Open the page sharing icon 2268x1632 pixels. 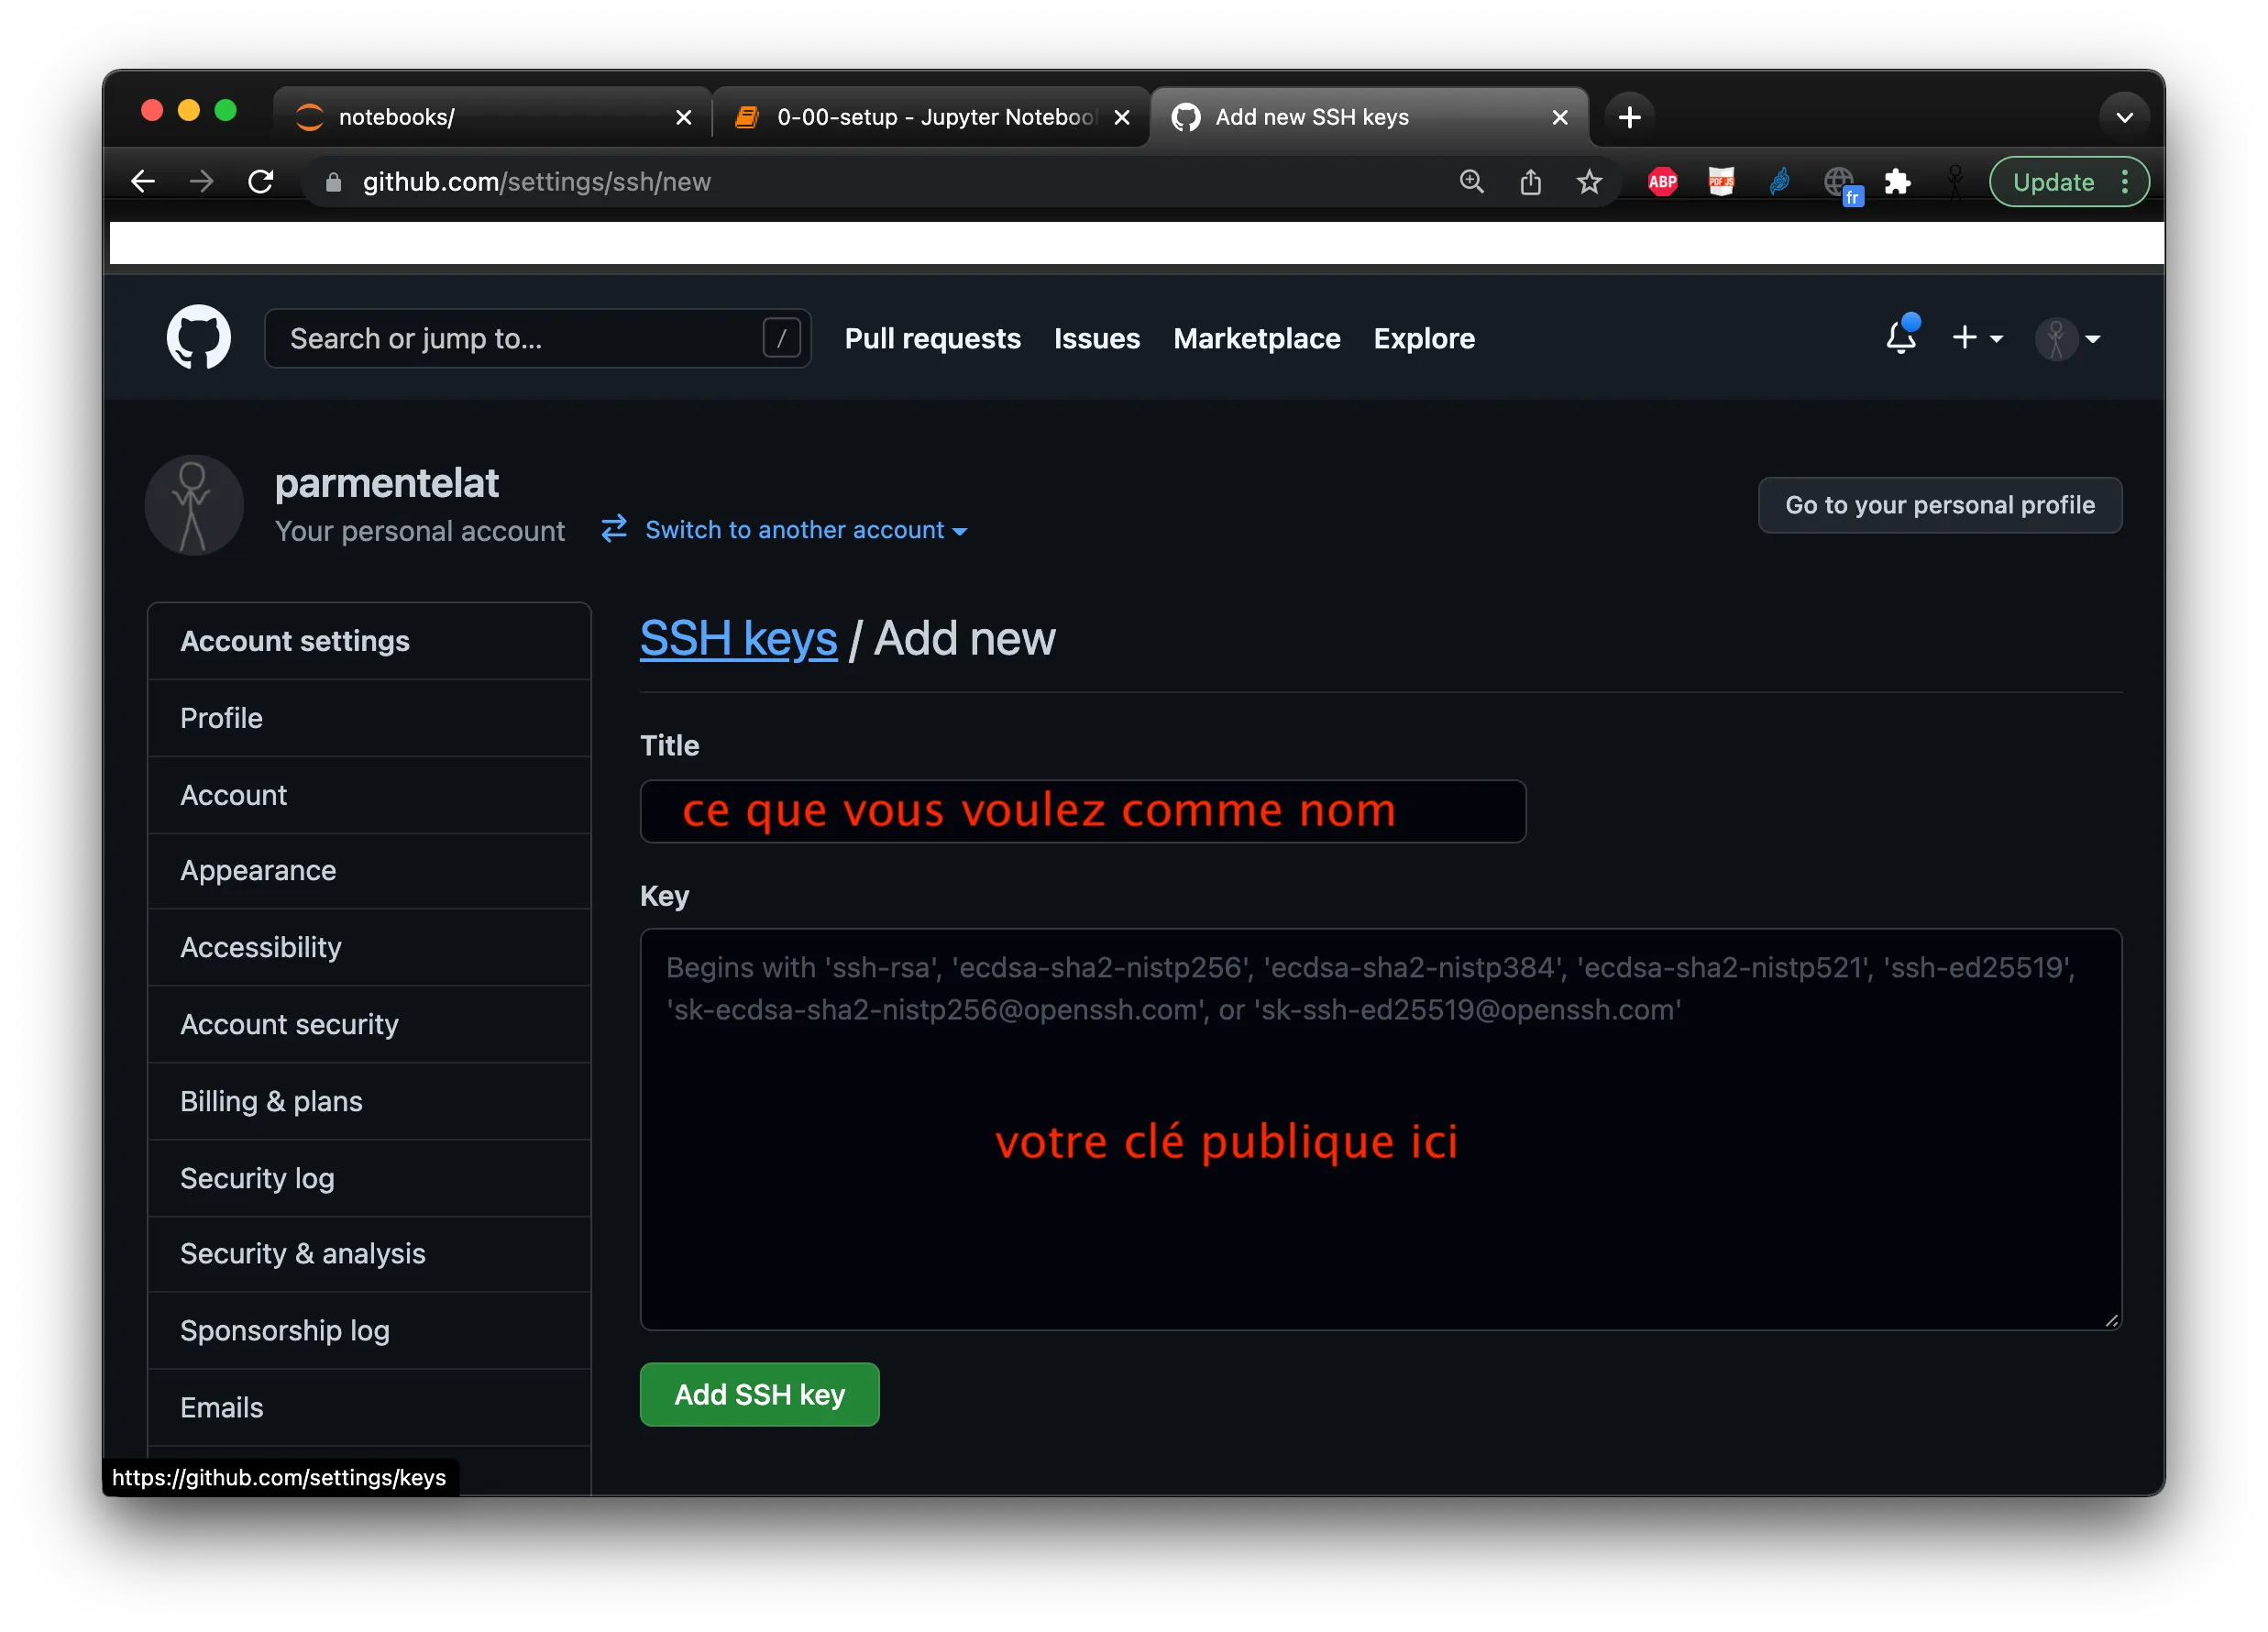(x=1530, y=181)
